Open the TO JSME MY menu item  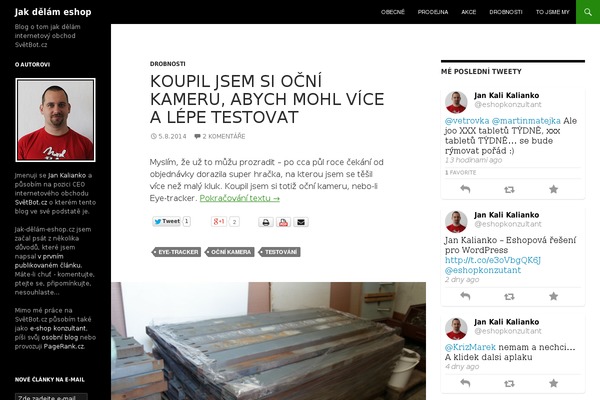coord(553,12)
